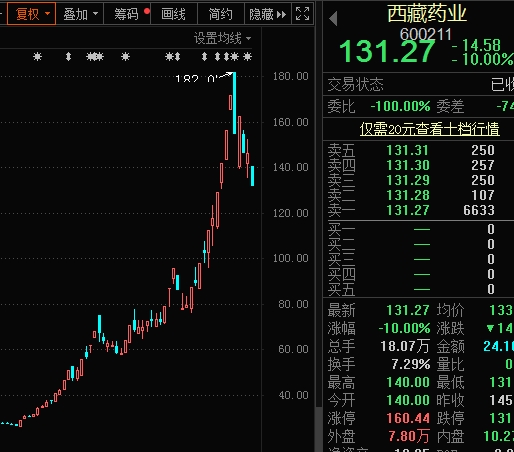Click the first star event marker above chart

pyautogui.click(x=37, y=57)
